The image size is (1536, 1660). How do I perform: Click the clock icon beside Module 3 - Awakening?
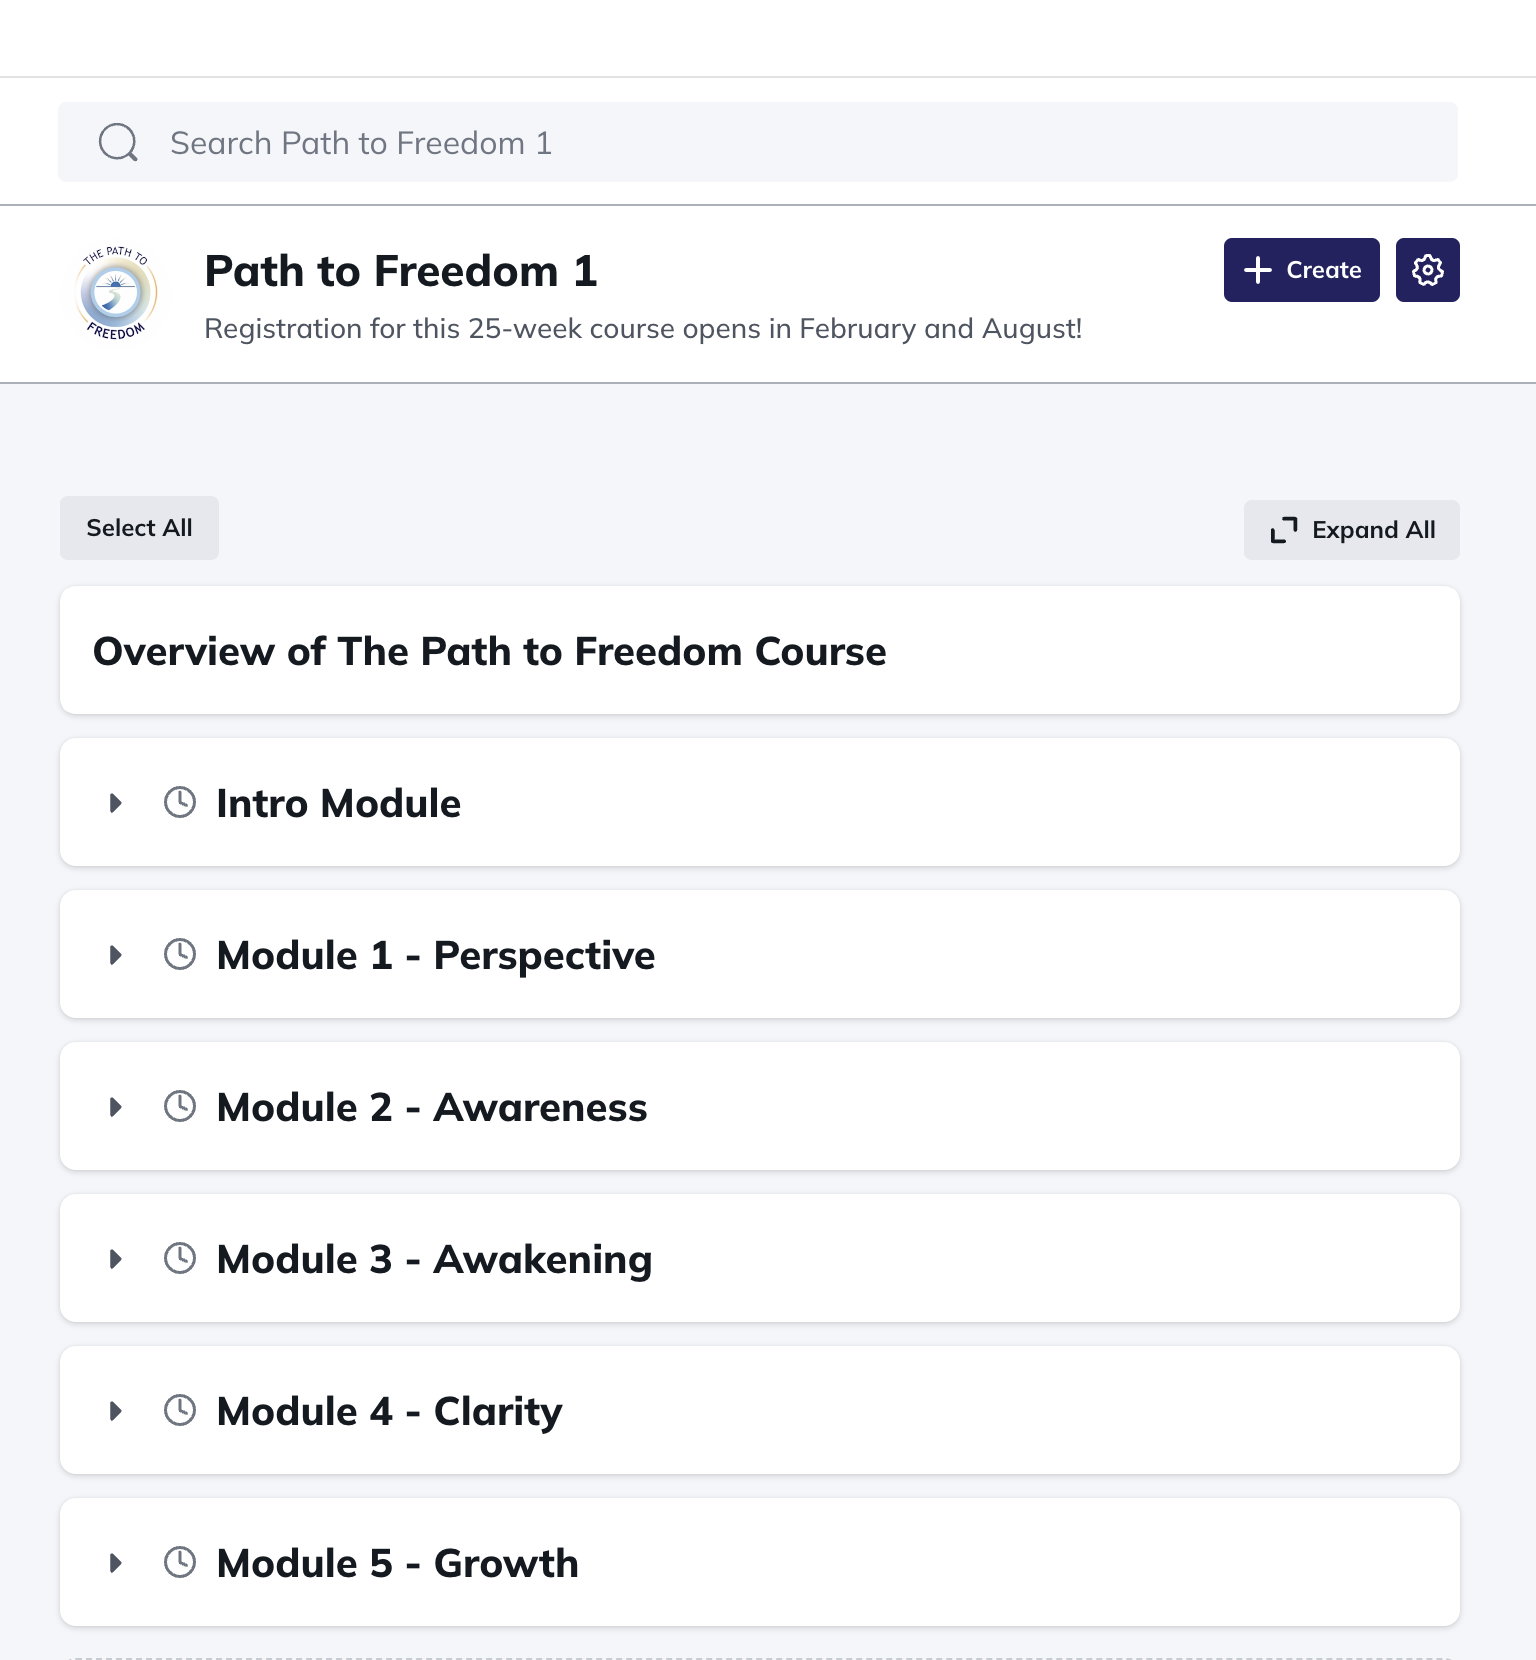[x=180, y=1258]
